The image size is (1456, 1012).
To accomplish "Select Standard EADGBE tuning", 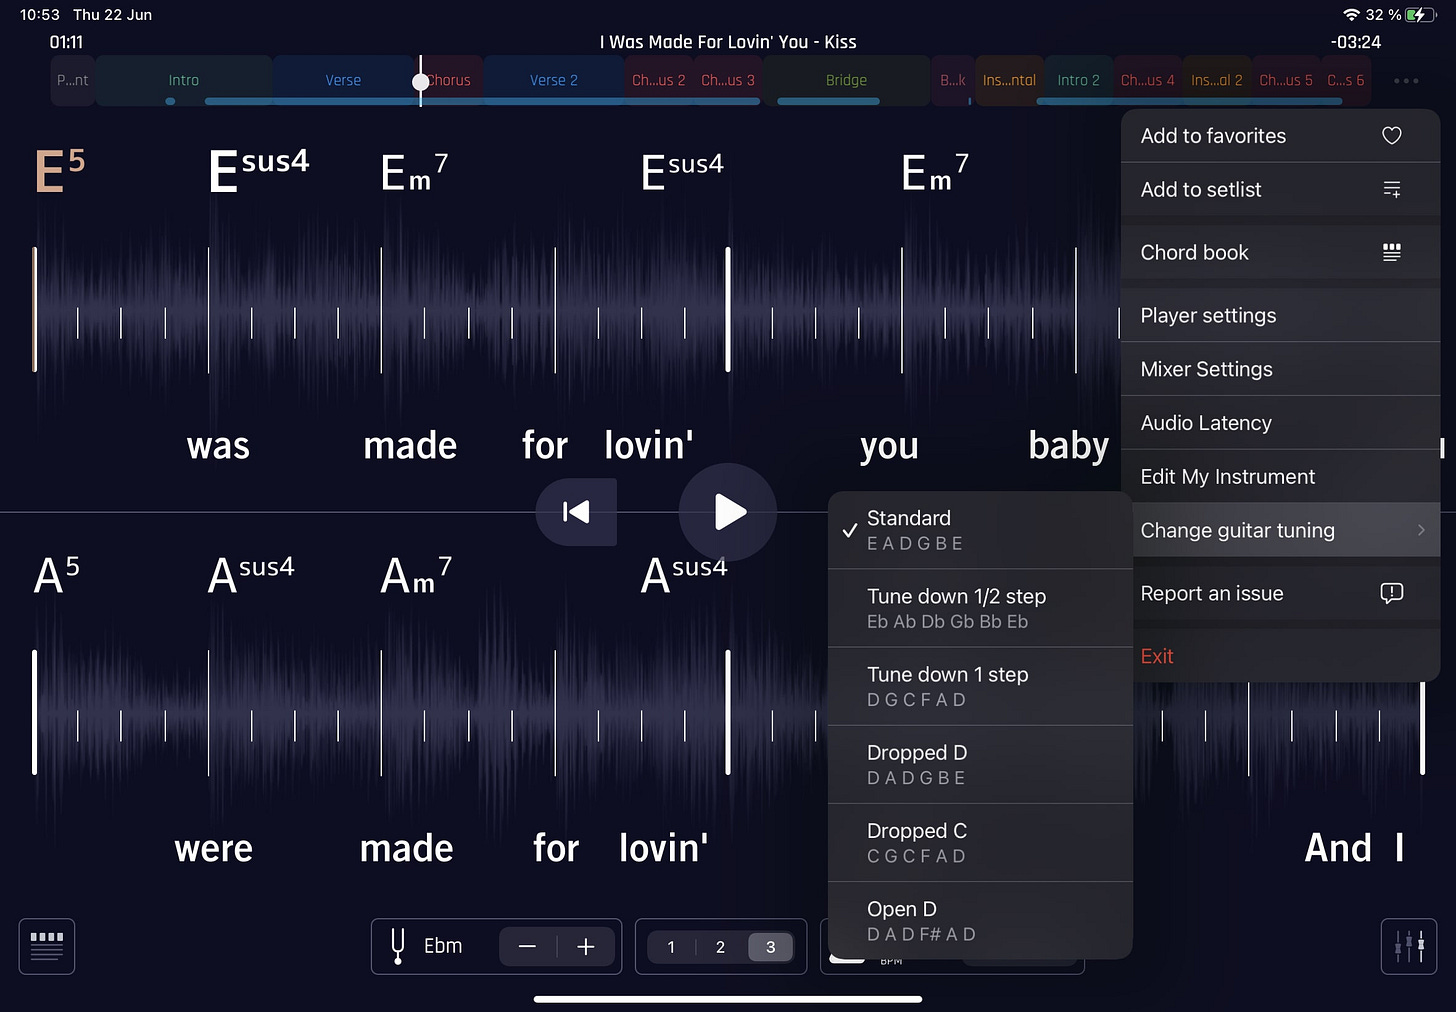I will pyautogui.click(x=980, y=530).
